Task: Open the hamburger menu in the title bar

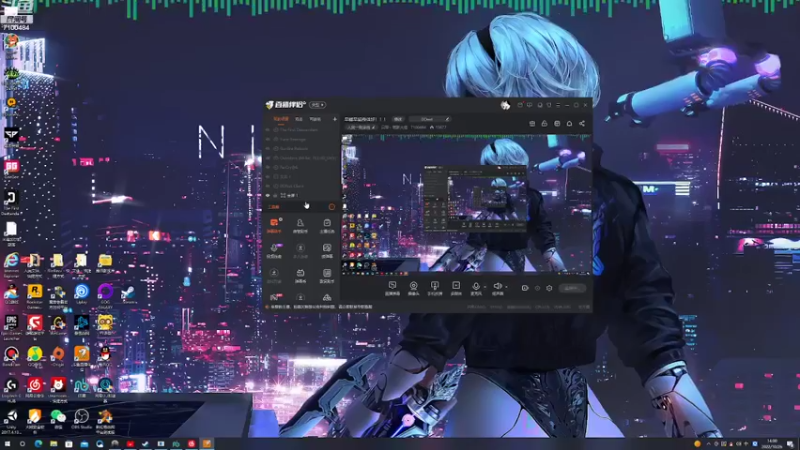Action: point(558,105)
